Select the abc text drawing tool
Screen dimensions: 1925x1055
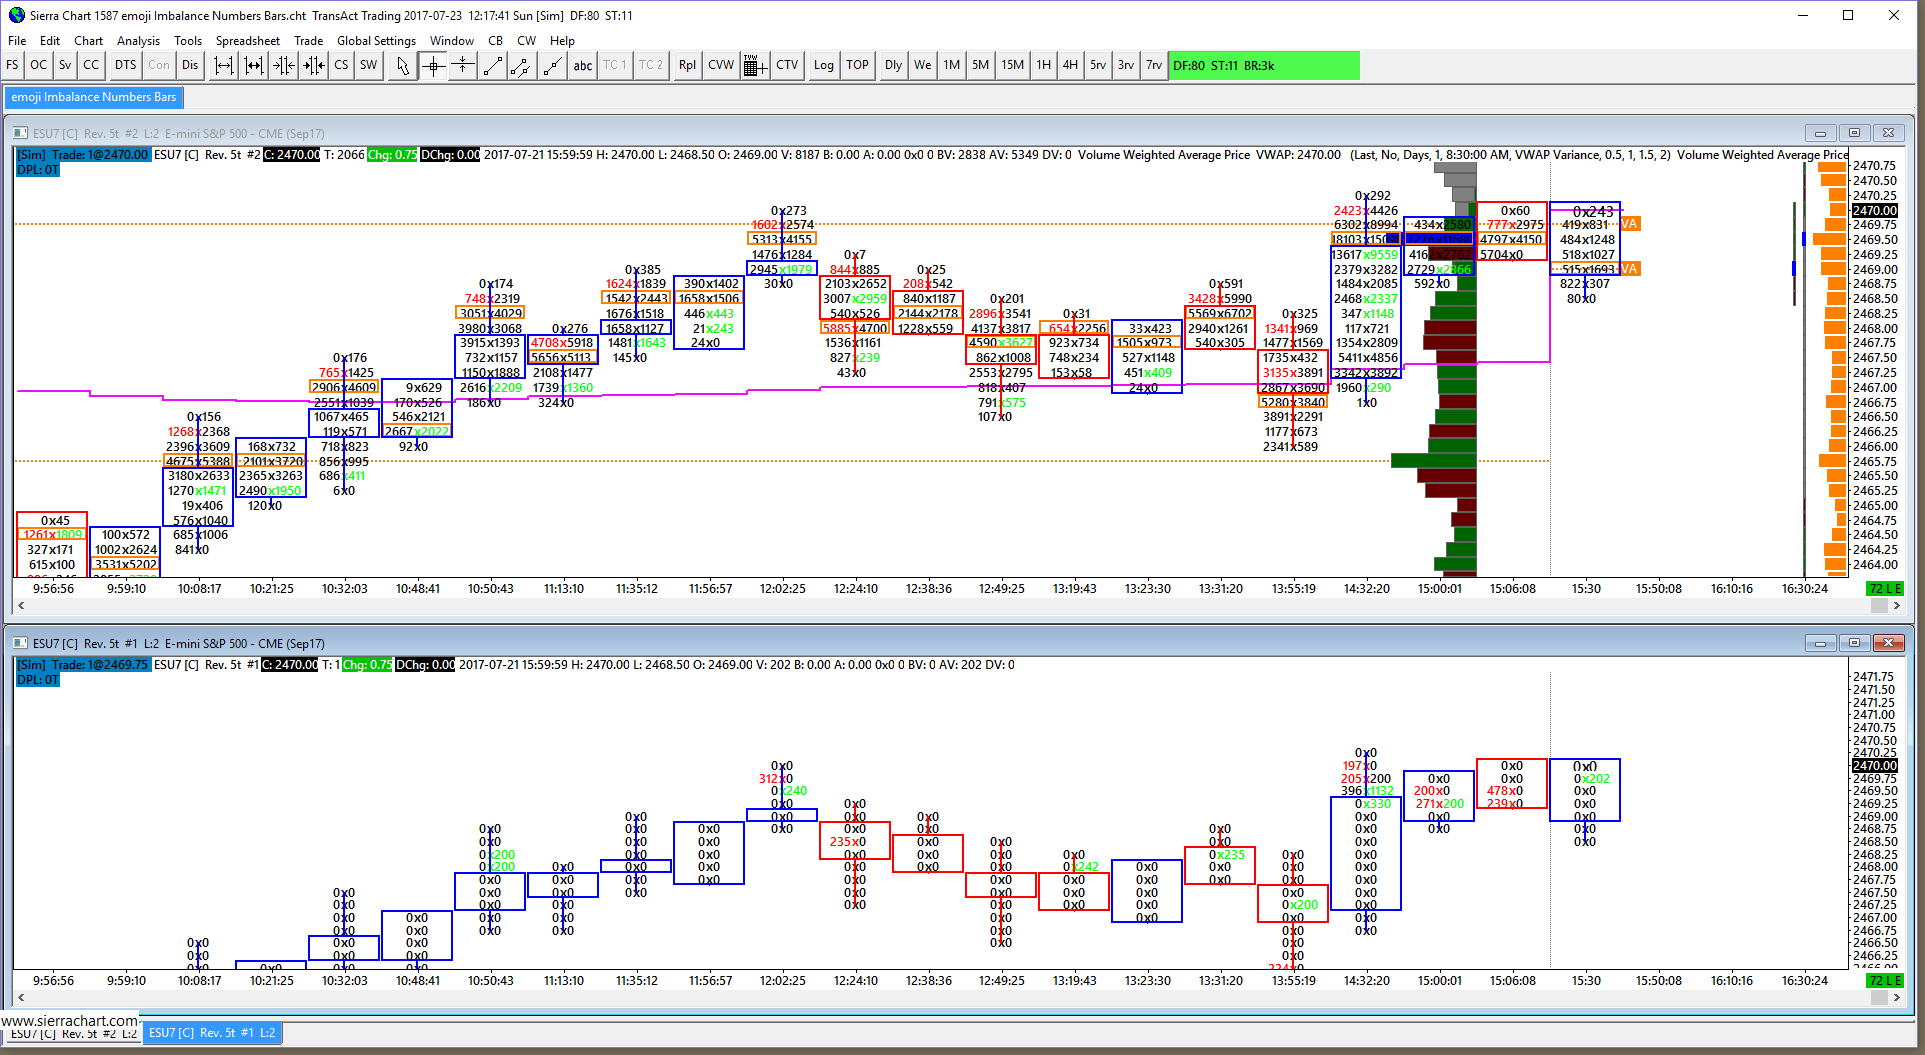coord(582,65)
